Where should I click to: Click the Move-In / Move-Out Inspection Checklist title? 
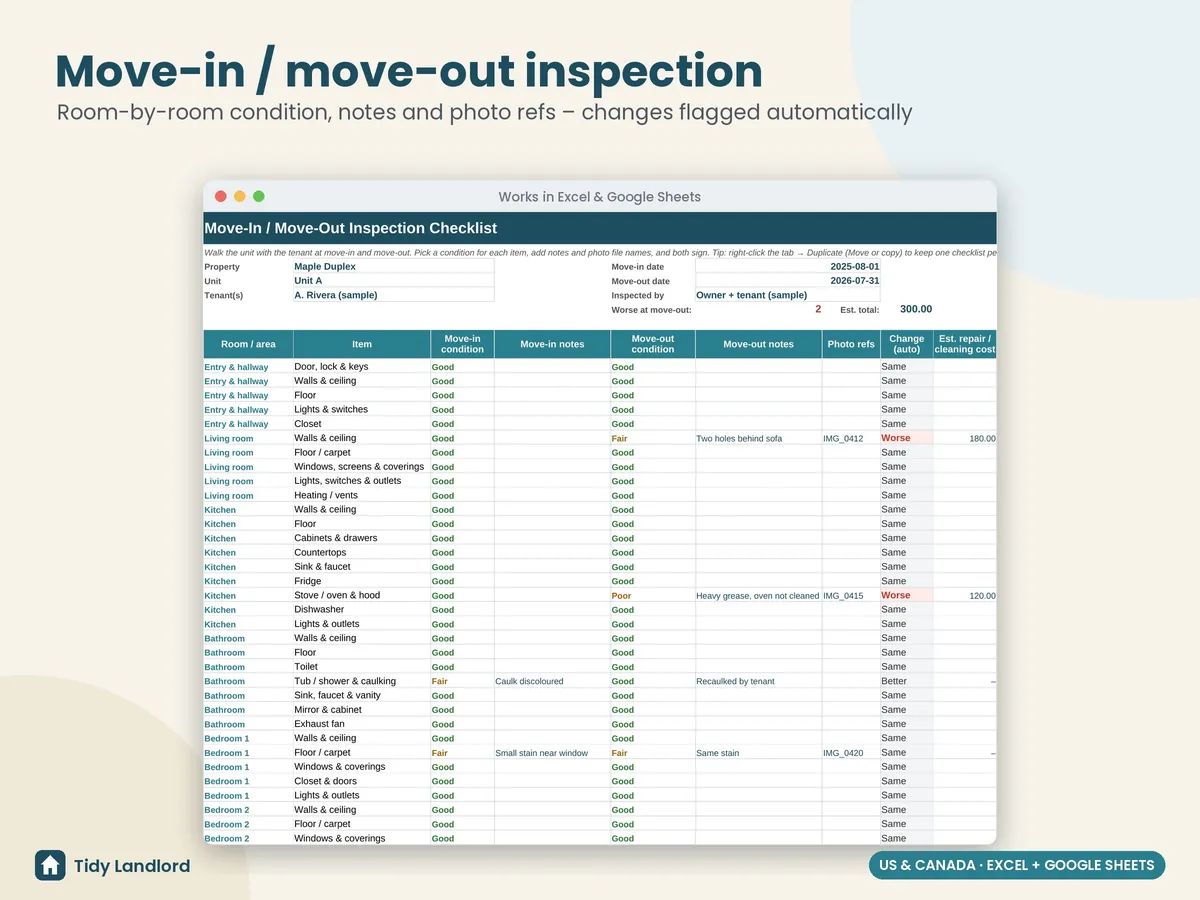click(350, 228)
